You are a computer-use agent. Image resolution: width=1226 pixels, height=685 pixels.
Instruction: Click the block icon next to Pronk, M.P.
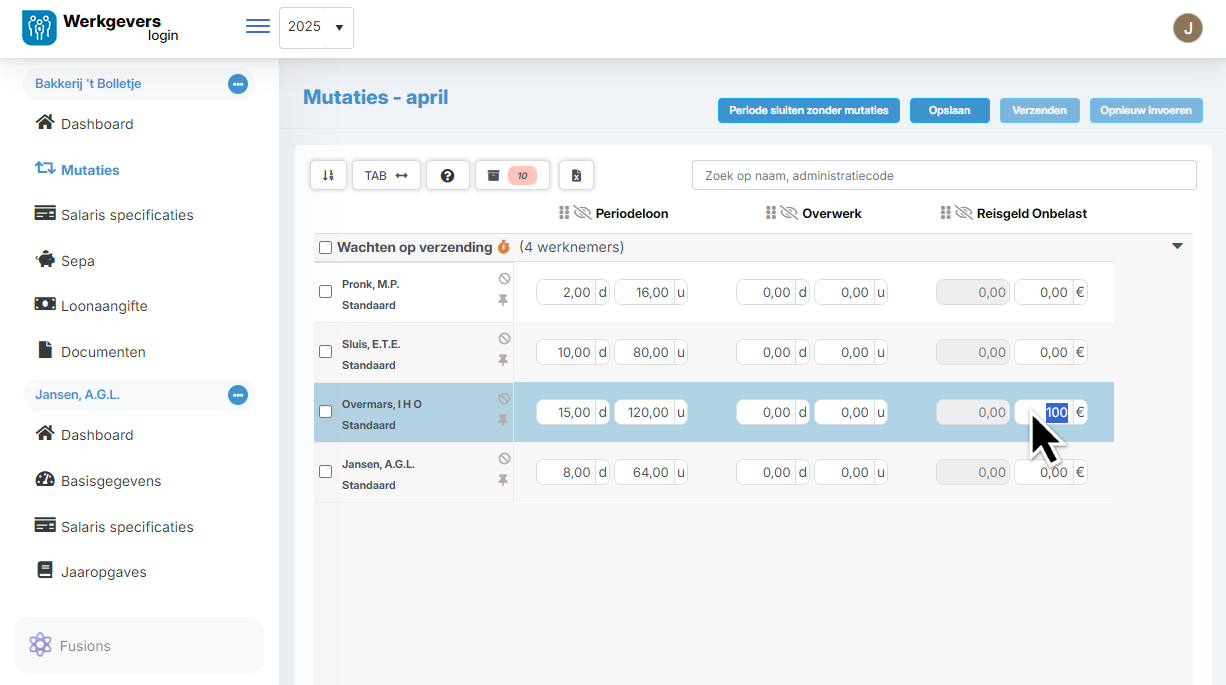(504, 278)
